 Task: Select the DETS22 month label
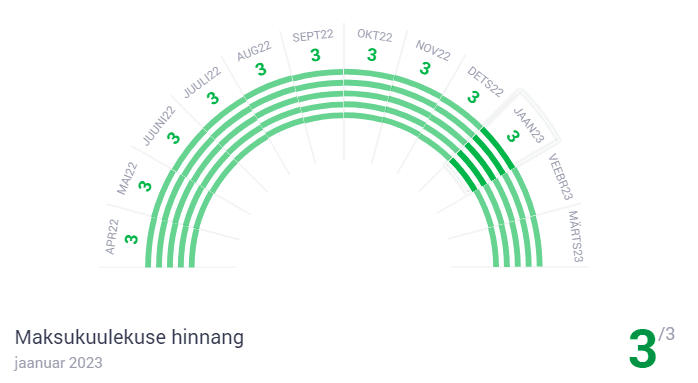485,81
